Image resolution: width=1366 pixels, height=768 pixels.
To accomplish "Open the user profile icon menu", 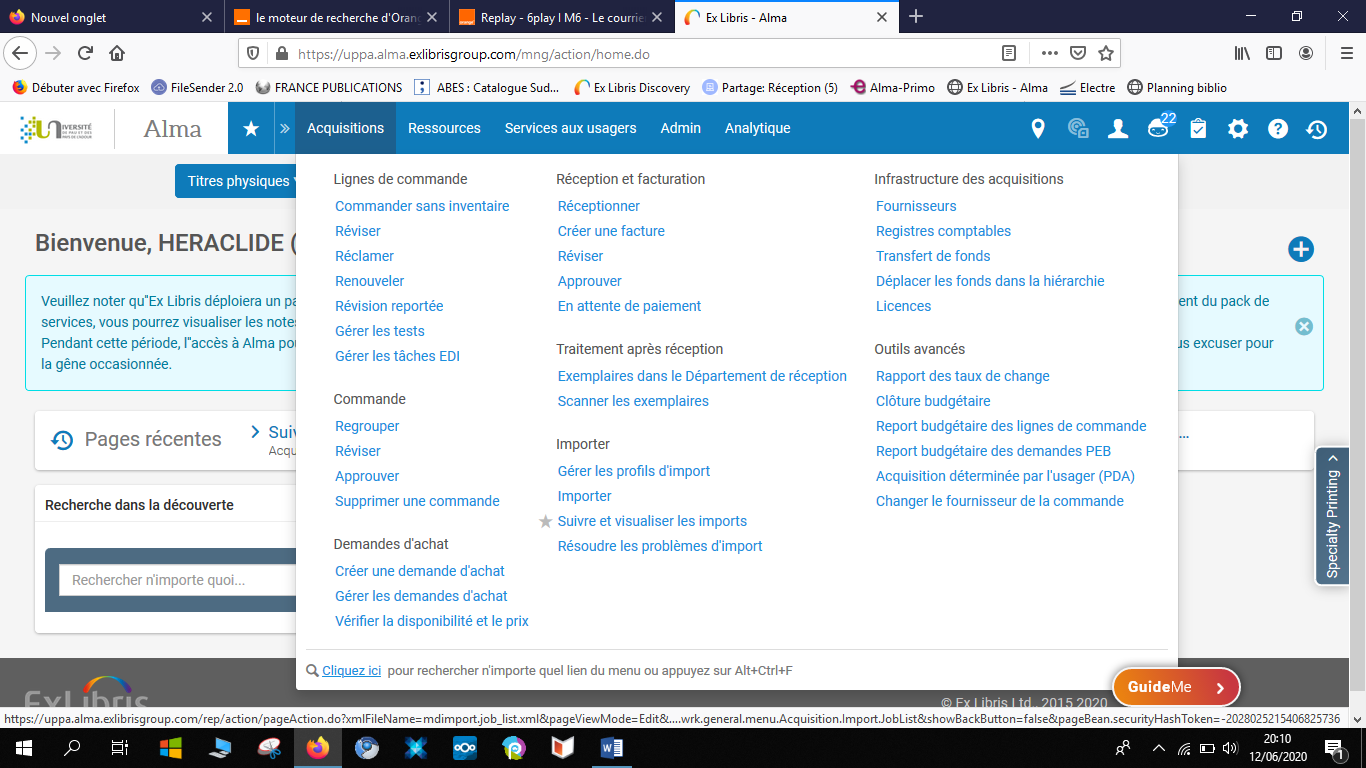I will (x=1118, y=128).
